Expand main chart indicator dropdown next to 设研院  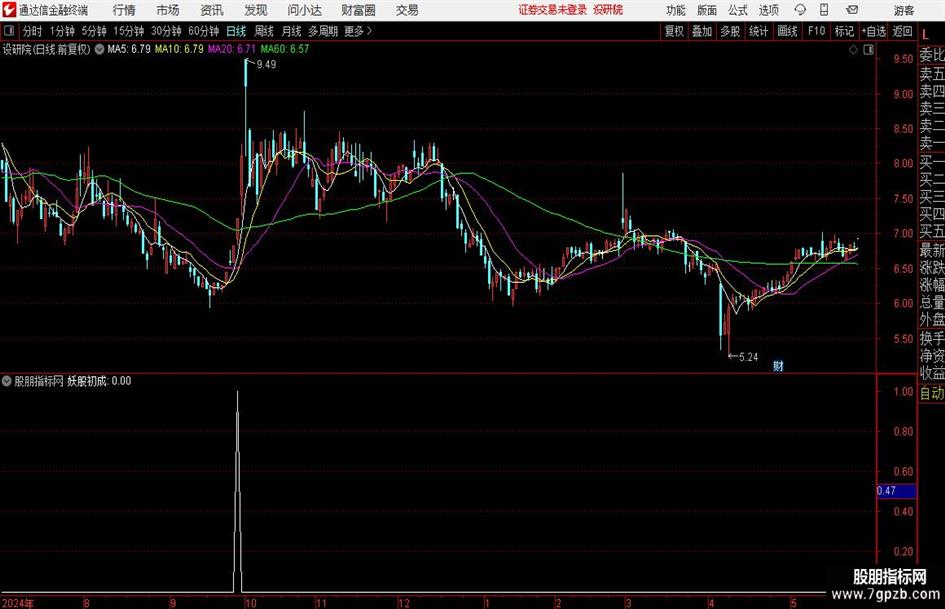tap(99, 49)
